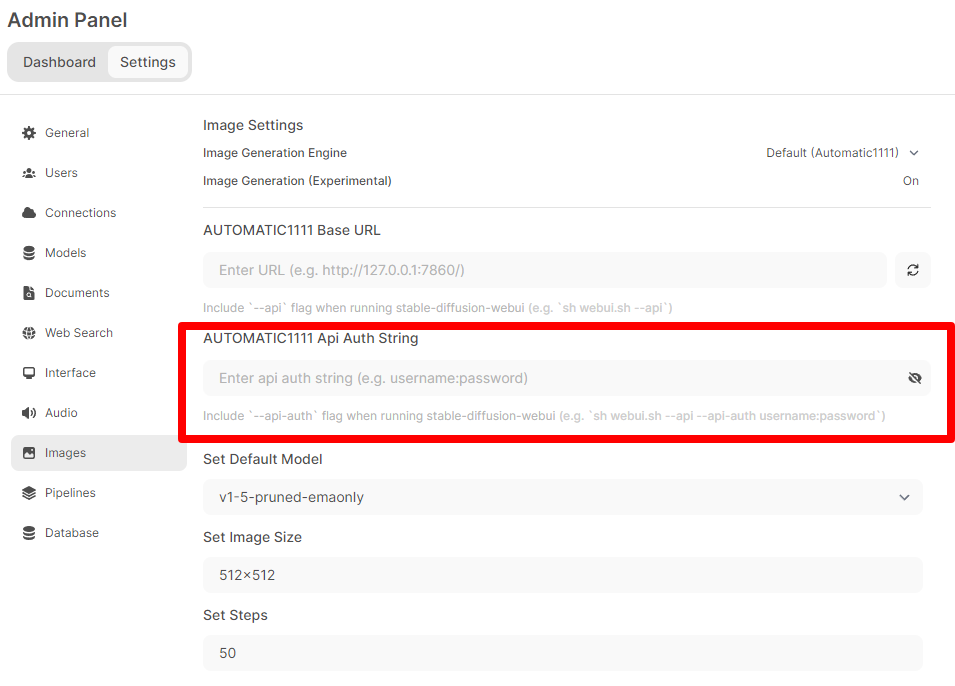Viewport: 955px width, 686px height.
Task: Click the General gear icon
Action: click(x=29, y=133)
